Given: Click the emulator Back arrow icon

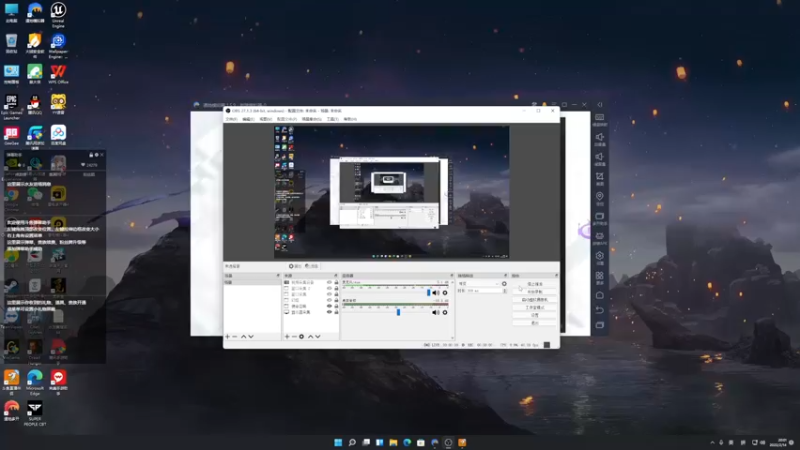Looking at the screenshot, I should tap(599, 310).
